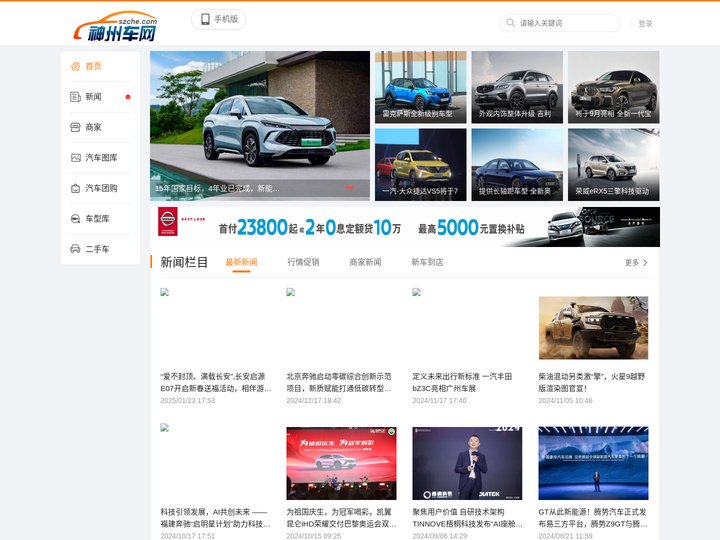720x540 pixels.
Task: Open the 外观内饰整体升级 吉利 thumbnail
Action: point(517,87)
